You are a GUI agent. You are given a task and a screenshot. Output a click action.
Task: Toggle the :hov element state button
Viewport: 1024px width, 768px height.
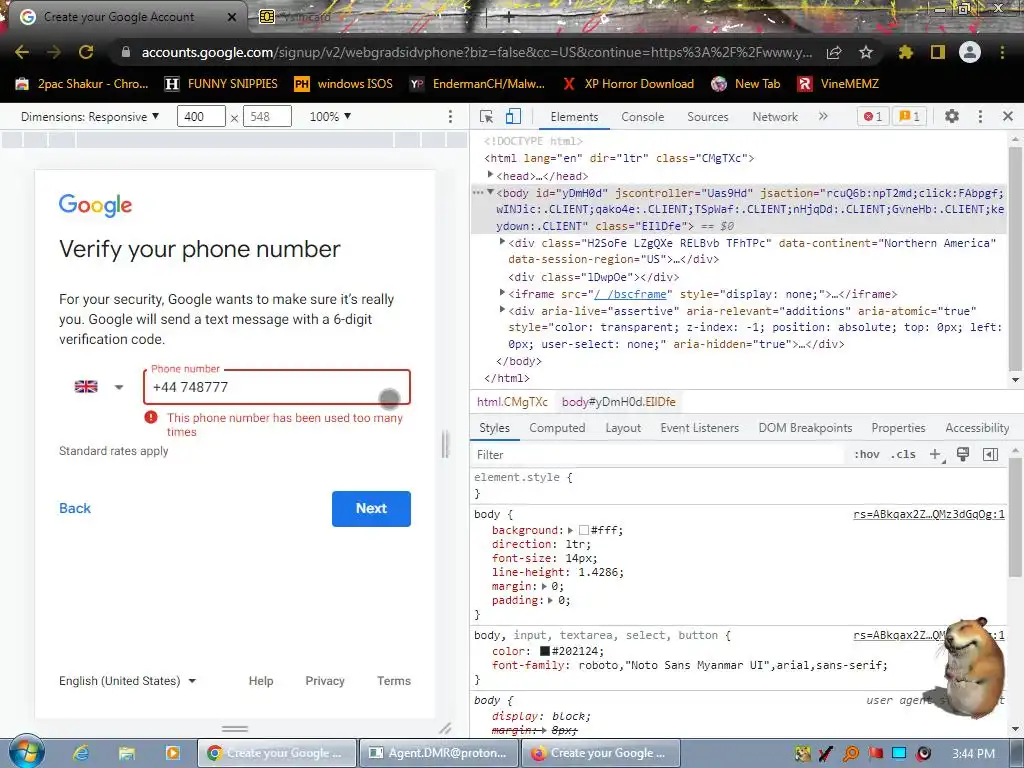click(x=867, y=455)
